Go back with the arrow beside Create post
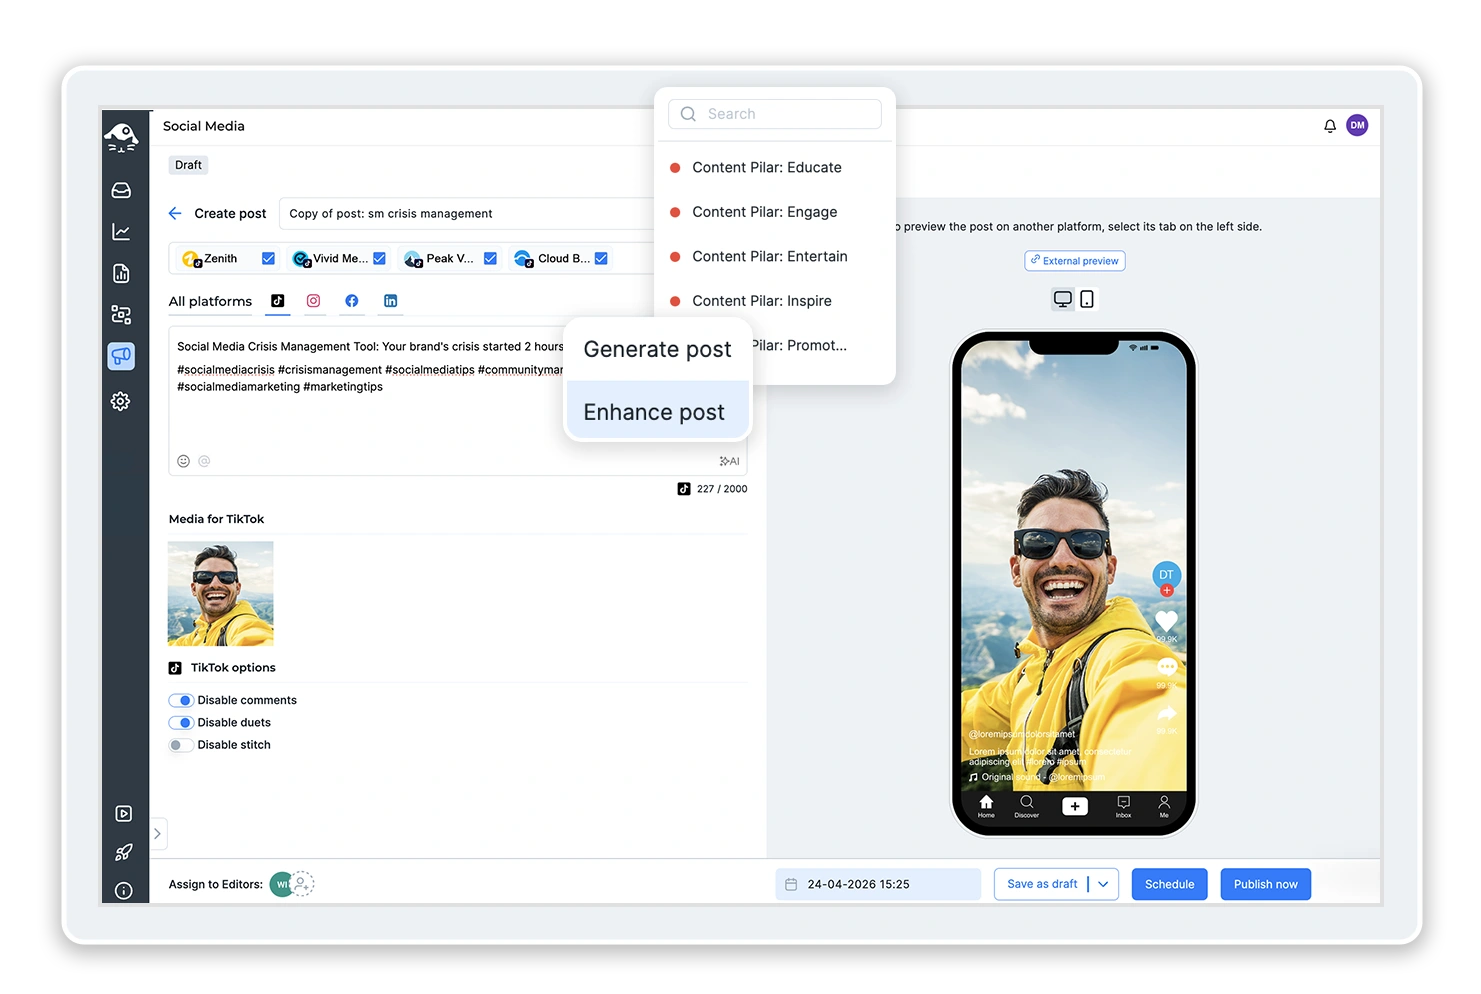The height and width of the screenshot is (994, 1481). pos(175,213)
